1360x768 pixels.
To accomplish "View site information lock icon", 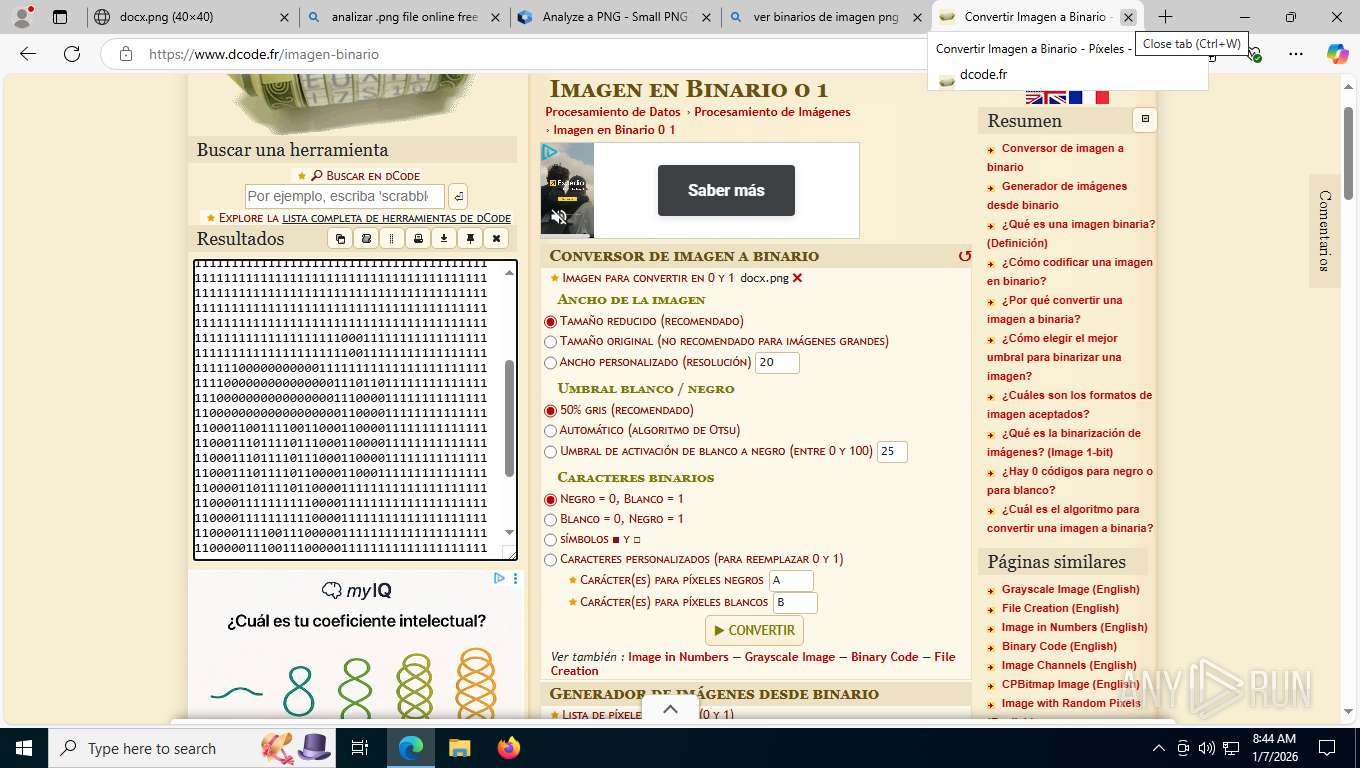I will pyautogui.click(x=126, y=54).
